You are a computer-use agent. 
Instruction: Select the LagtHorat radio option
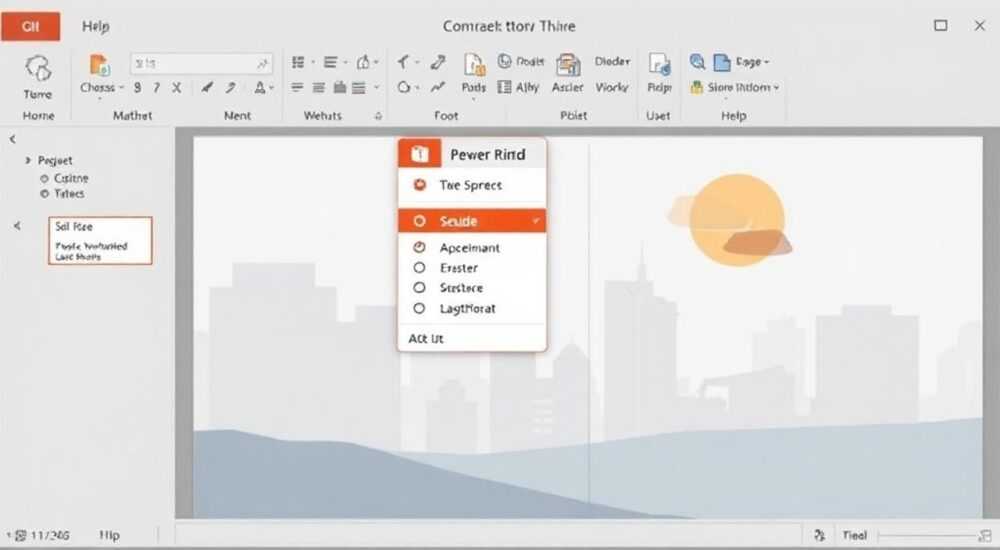tap(419, 308)
